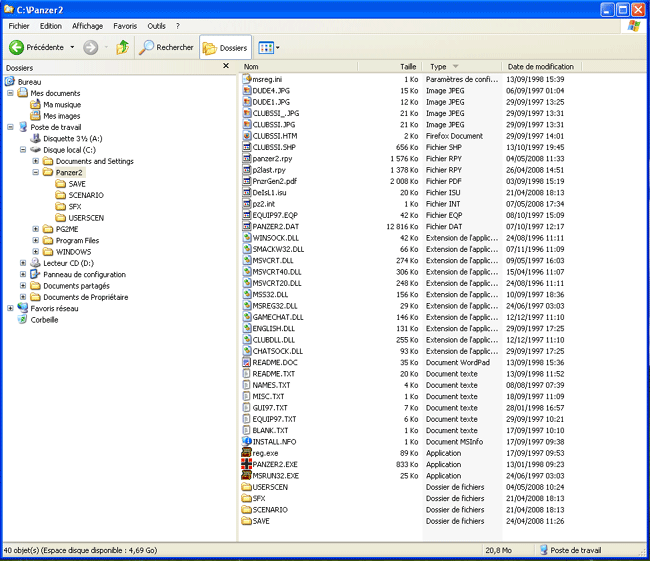Viewport: 650px width, 561px height.
Task: Click the PANZER2.EXE iron cross icon
Action: (247, 464)
